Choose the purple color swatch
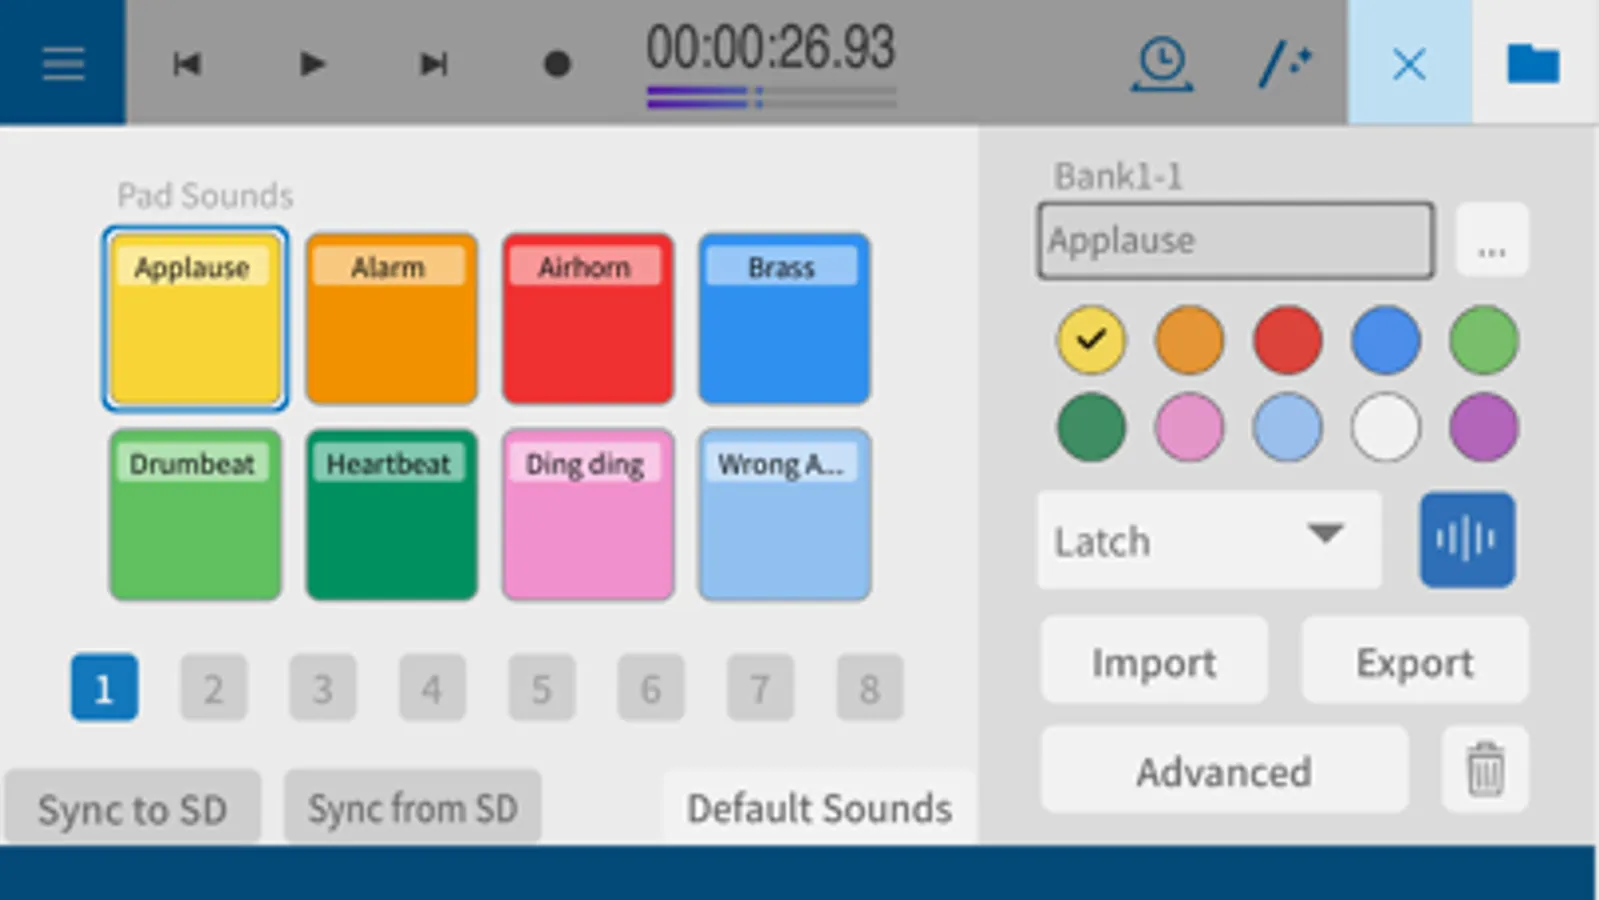 1483,427
